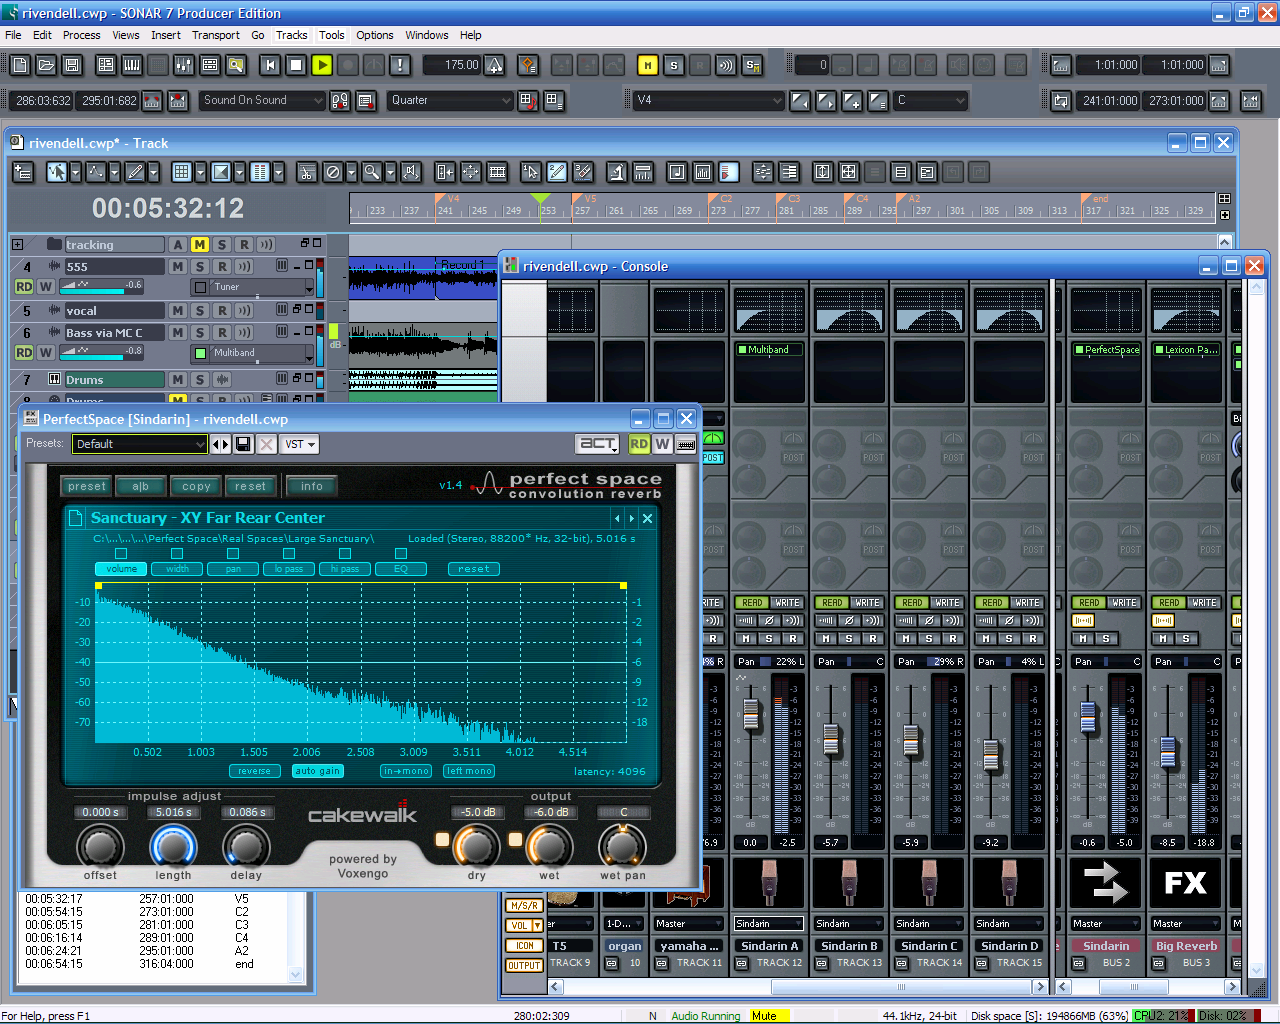The image size is (1280, 1024).
Task: Select the Select tool in Track view toolbar
Action: (56, 172)
